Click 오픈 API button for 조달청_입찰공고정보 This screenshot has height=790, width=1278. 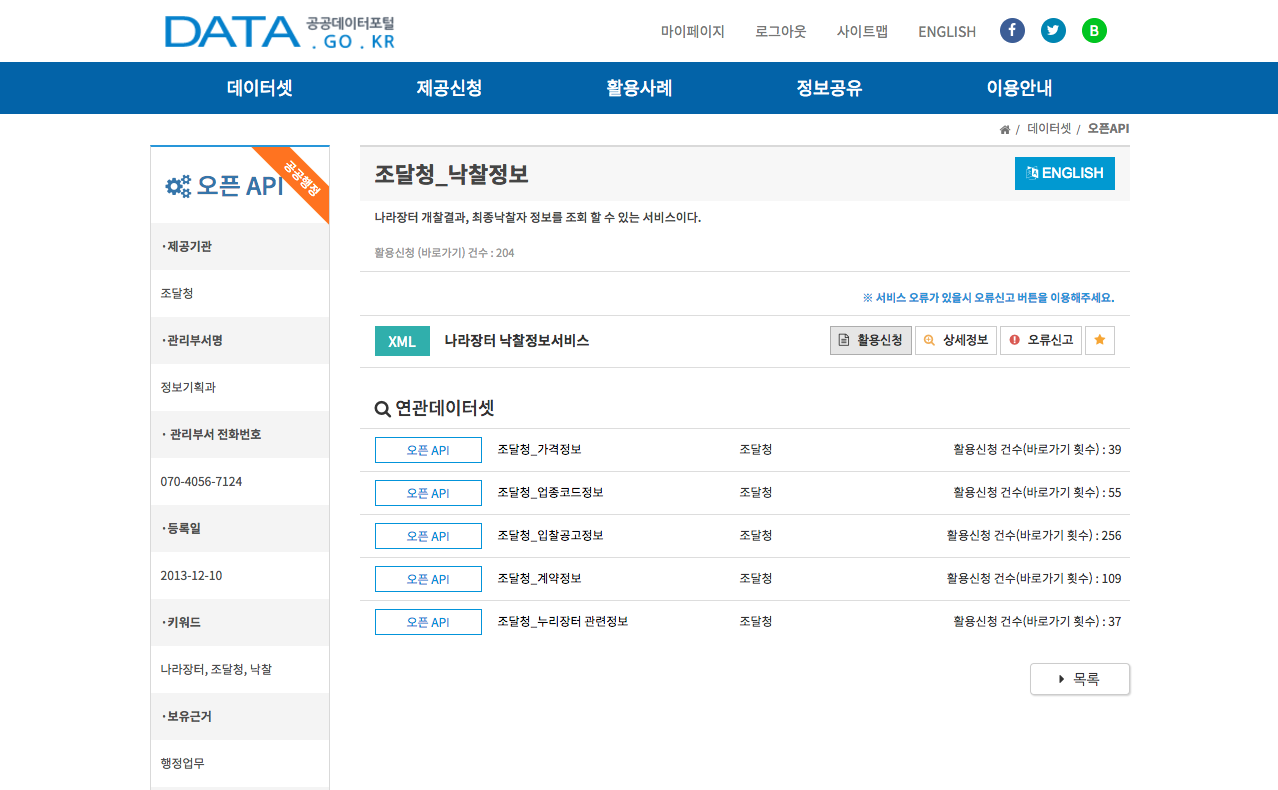coord(428,536)
